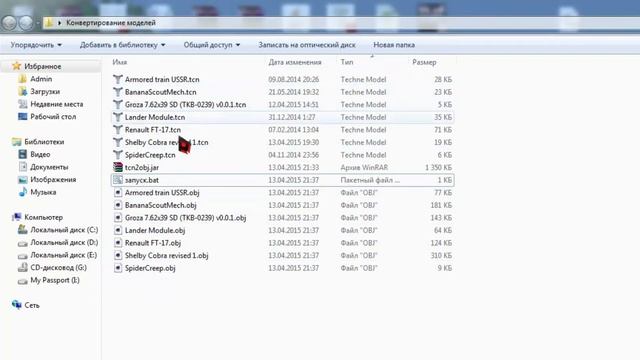
Task: Open the Упорядочить dropdown menu
Action: pos(36,45)
